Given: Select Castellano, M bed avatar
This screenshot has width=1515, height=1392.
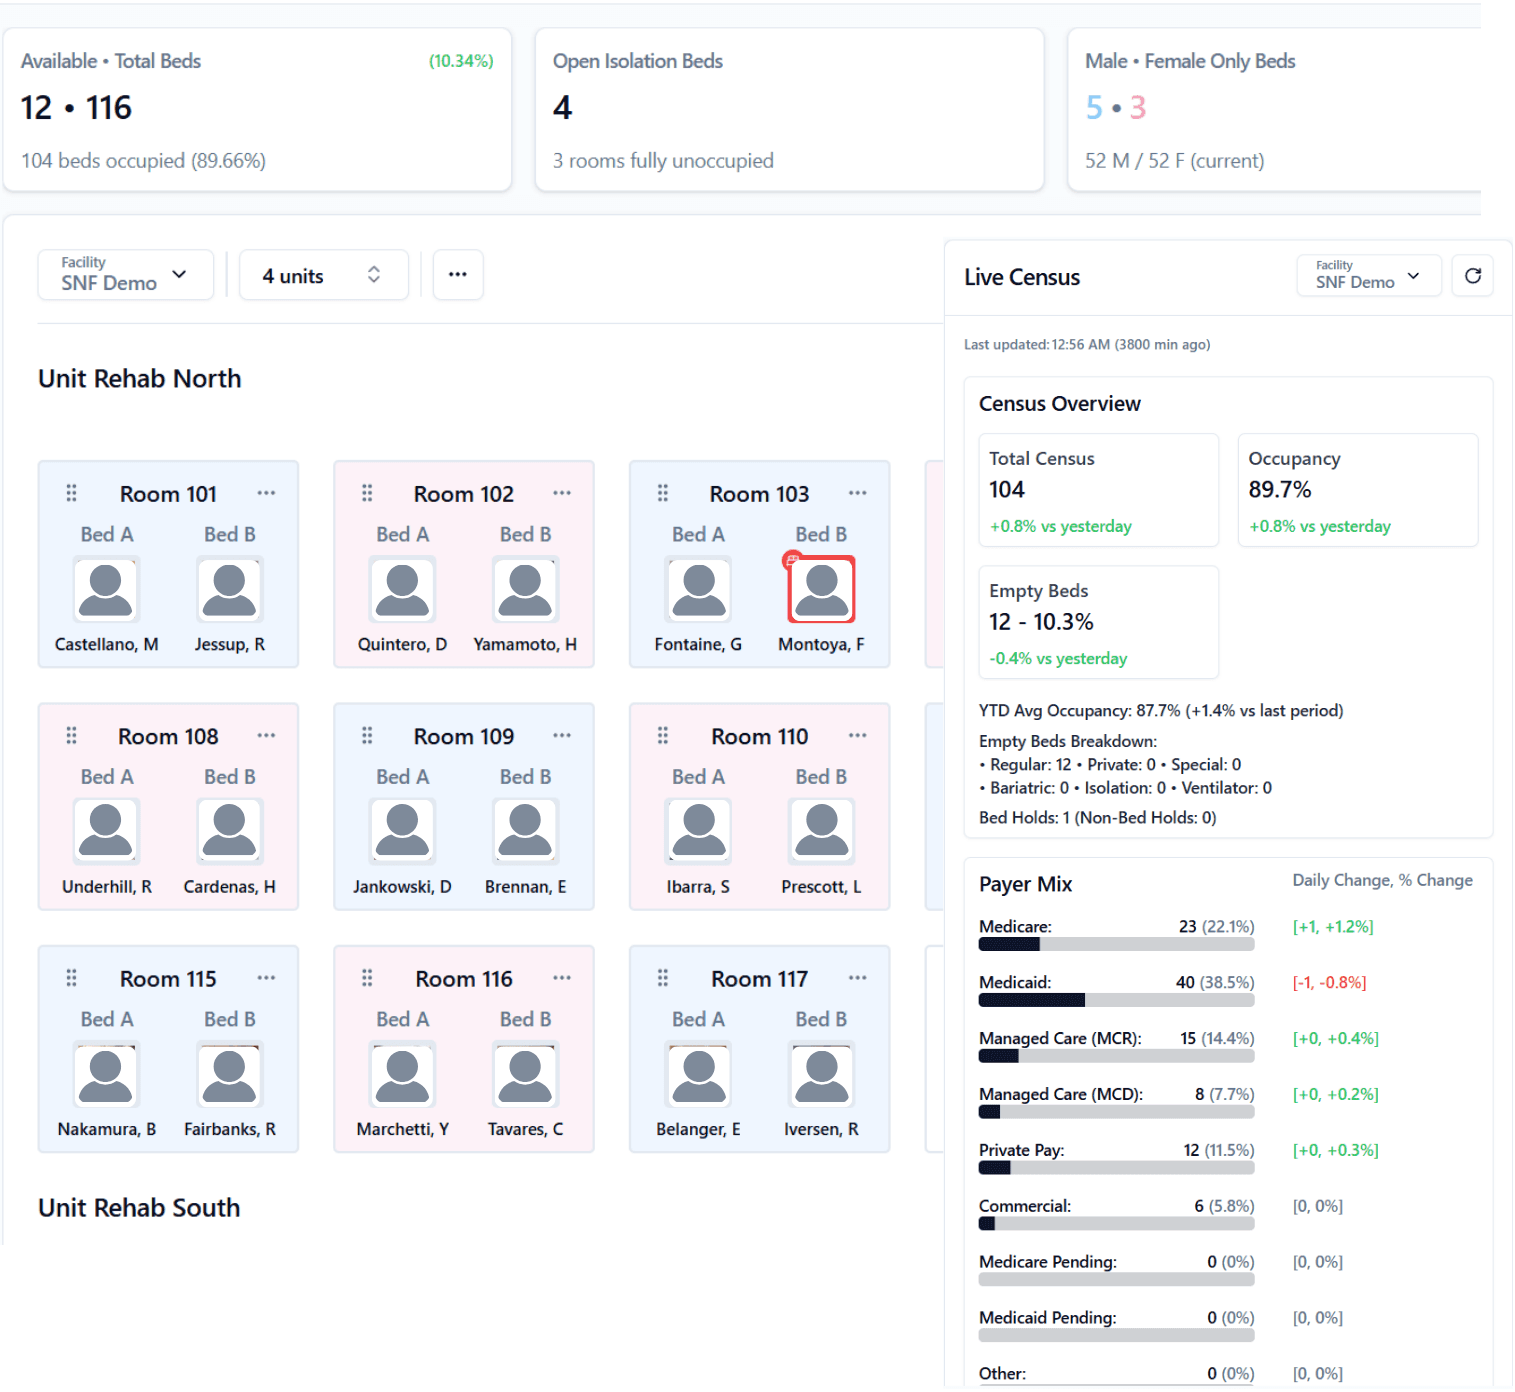Looking at the screenshot, I should tap(106, 589).
